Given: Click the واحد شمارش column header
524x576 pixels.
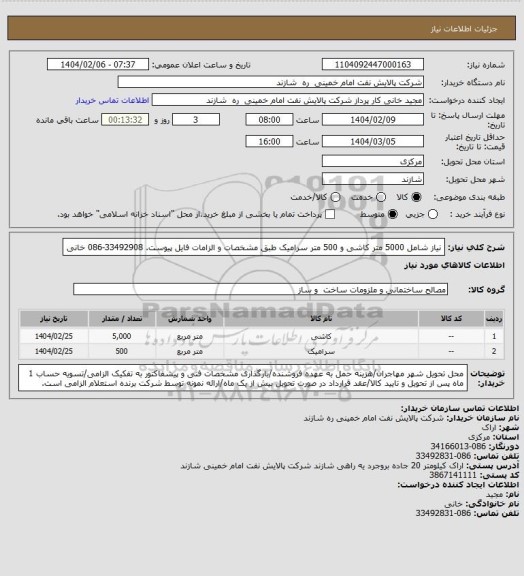Looking at the screenshot, I should pyautogui.click(x=190, y=319).
